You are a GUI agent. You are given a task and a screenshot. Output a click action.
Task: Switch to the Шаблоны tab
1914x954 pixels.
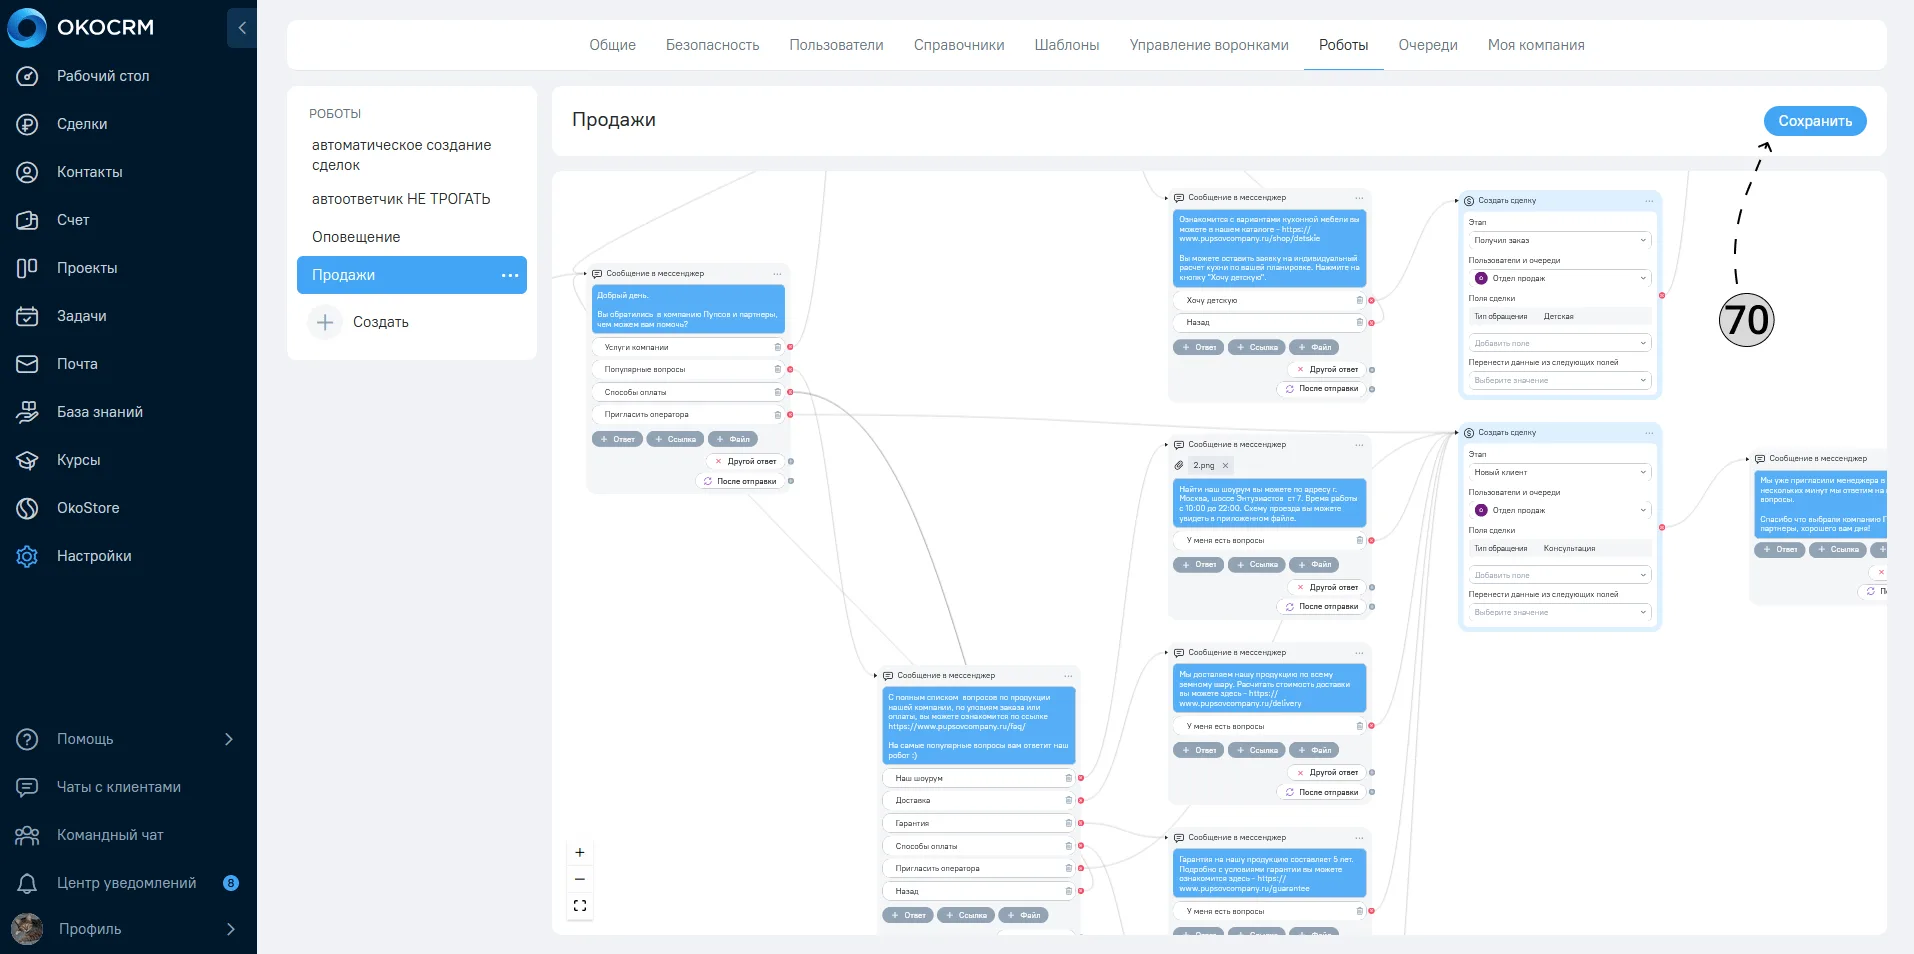(x=1067, y=45)
